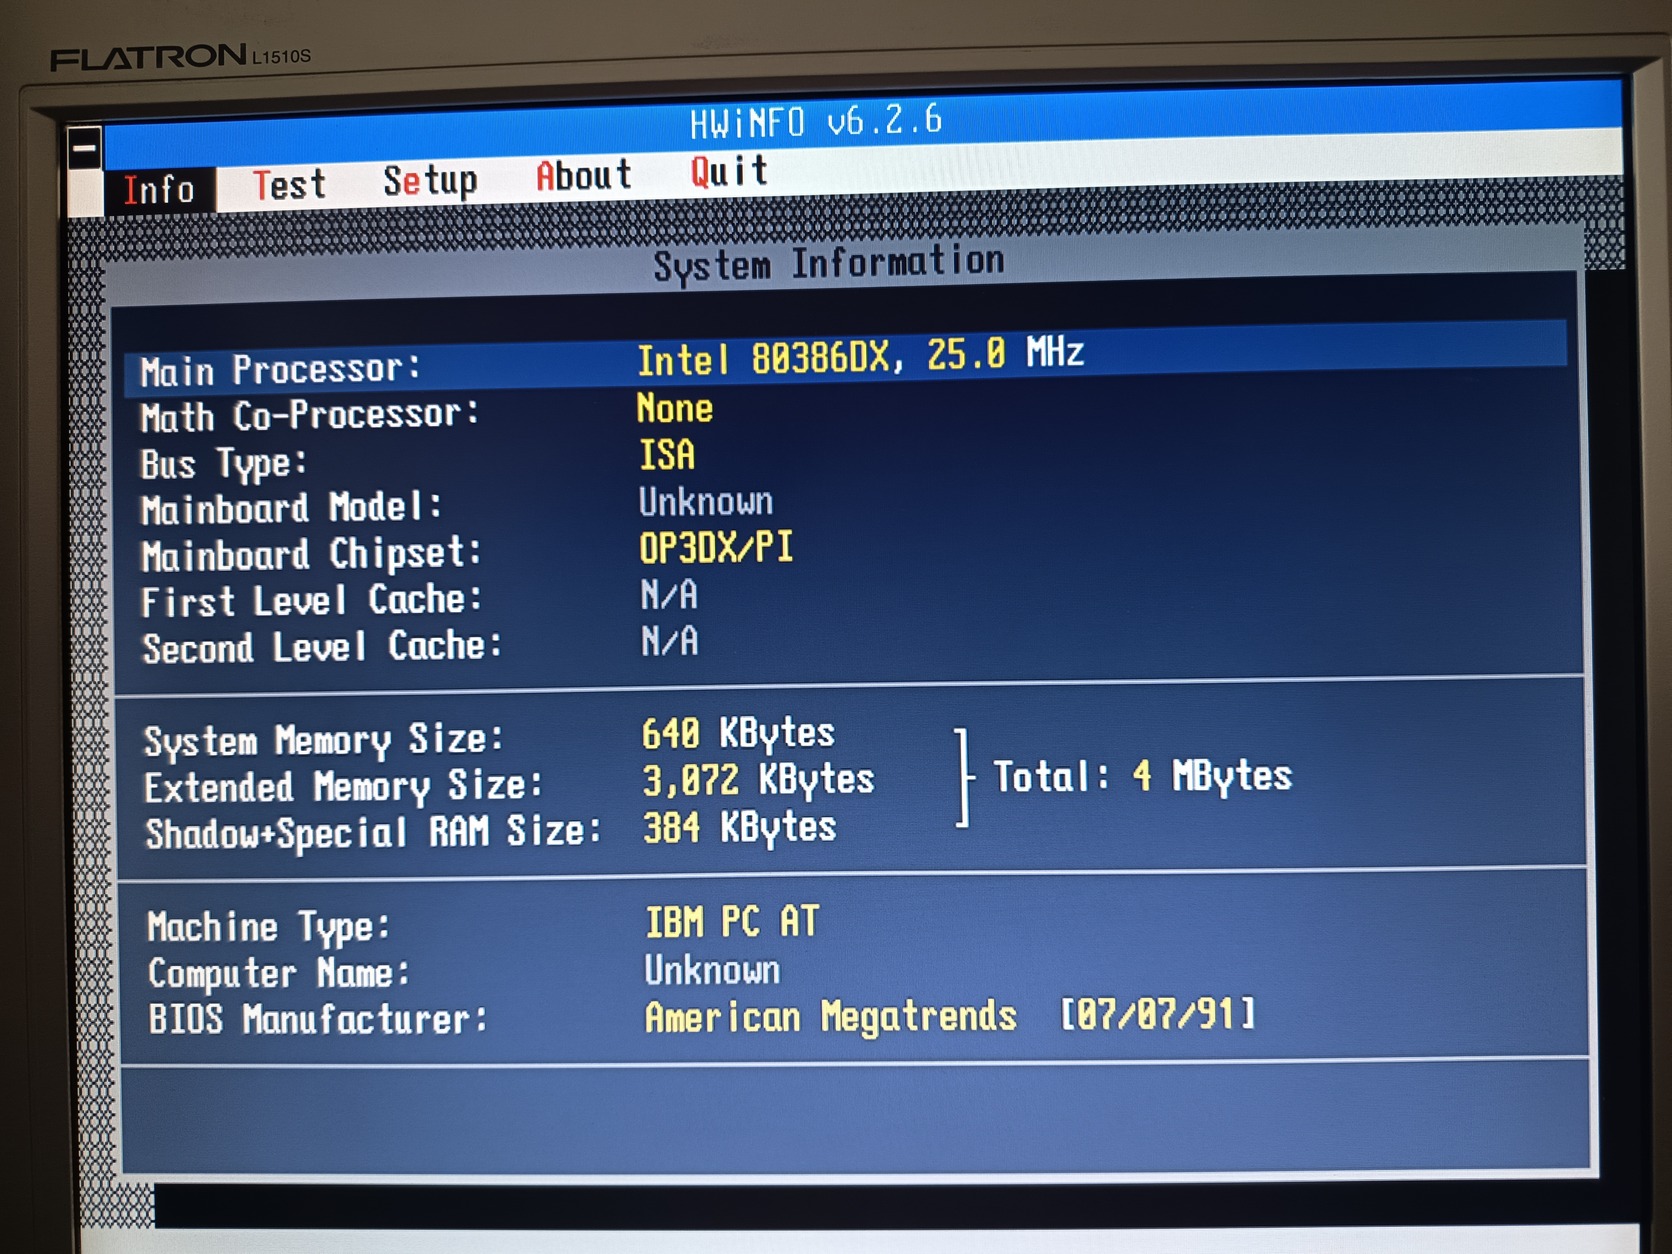Click the IBM PC AT value
Image resolution: width=1672 pixels, height=1254 pixels.
point(732,922)
